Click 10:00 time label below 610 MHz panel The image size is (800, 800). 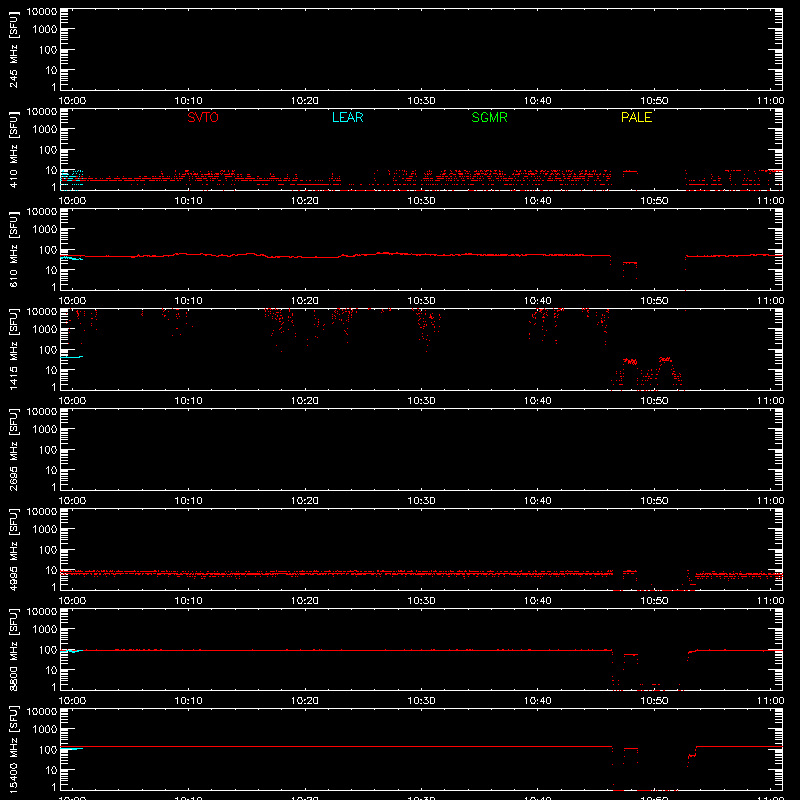[x=72, y=301]
